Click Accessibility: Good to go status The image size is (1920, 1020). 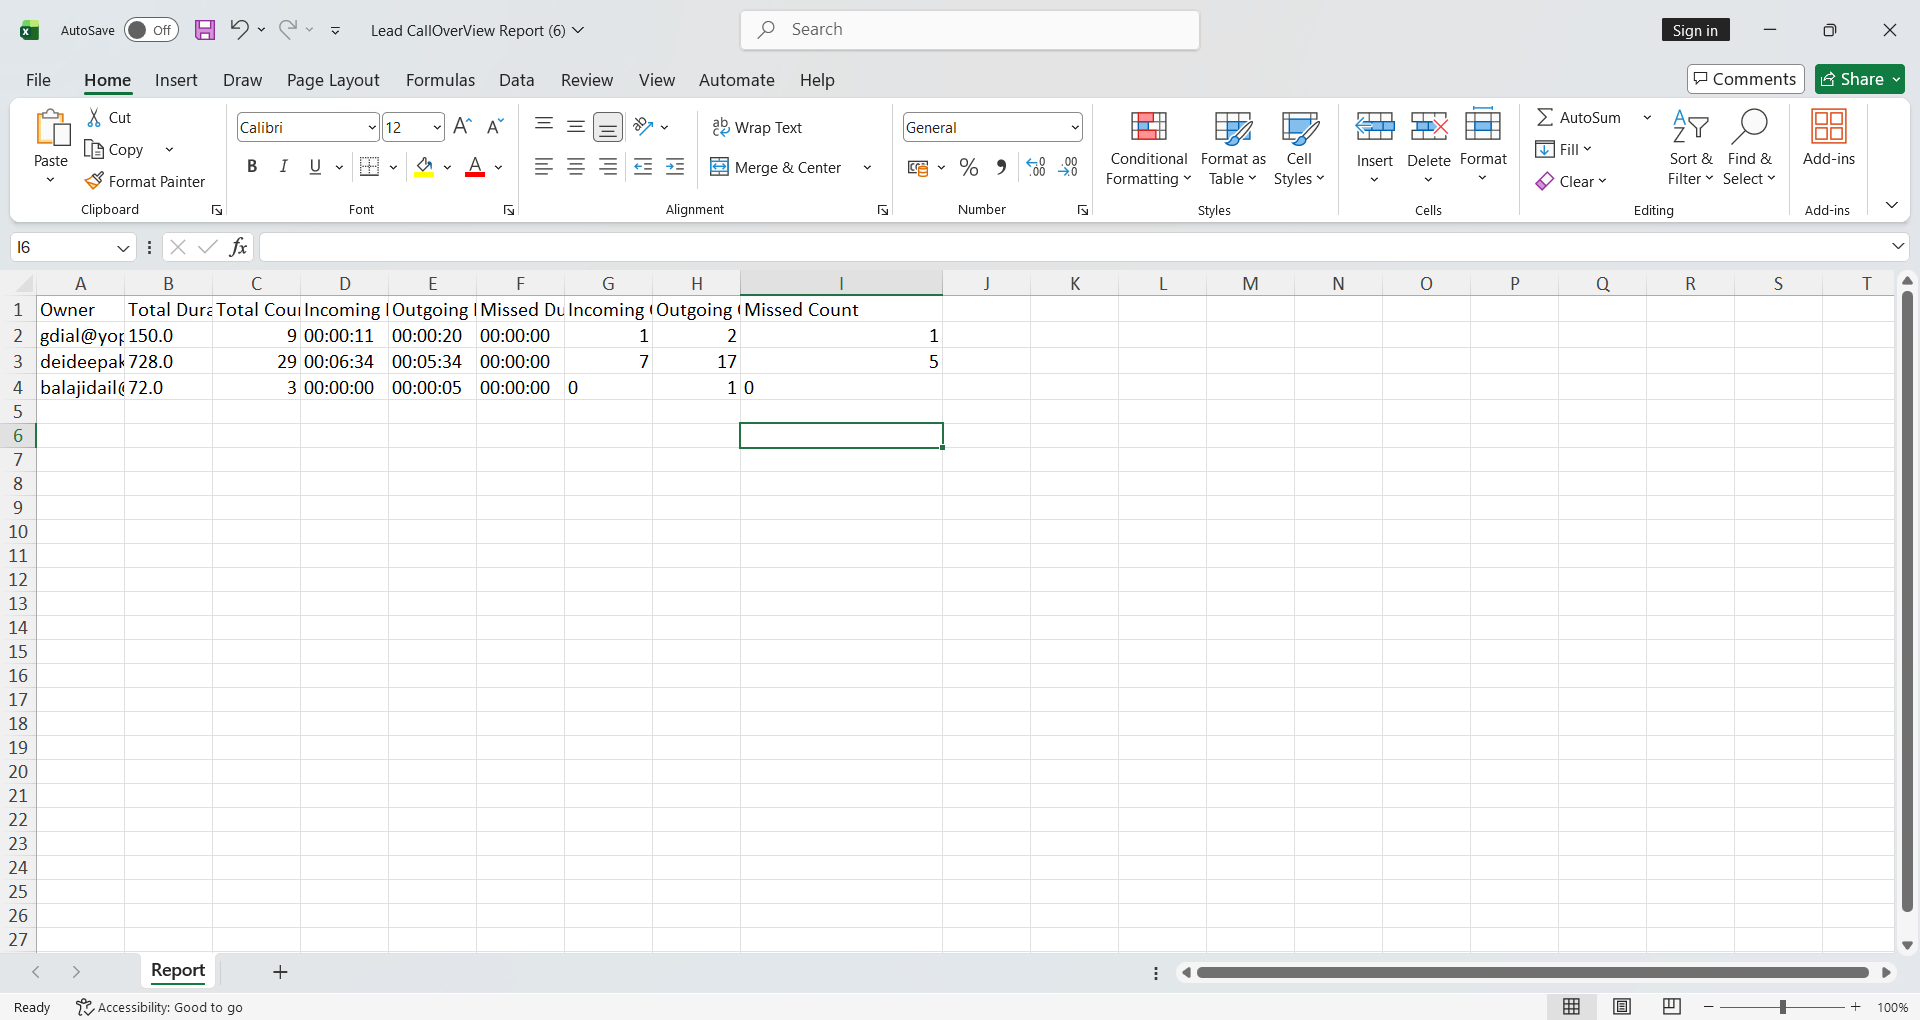click(160, 1007)
